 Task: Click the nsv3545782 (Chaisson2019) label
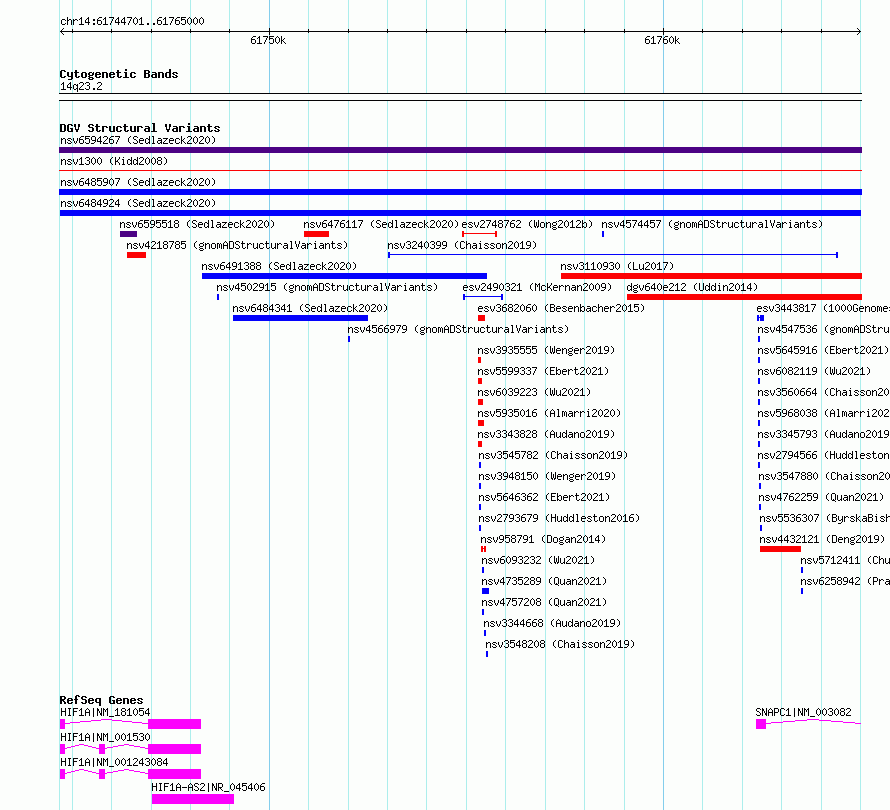(x=553, y=455)
